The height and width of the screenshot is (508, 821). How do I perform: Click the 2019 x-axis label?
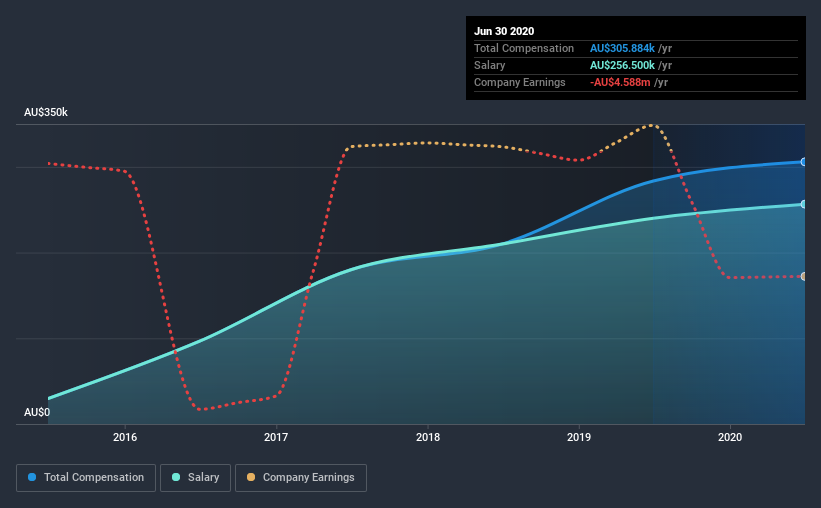pos(579,437)
